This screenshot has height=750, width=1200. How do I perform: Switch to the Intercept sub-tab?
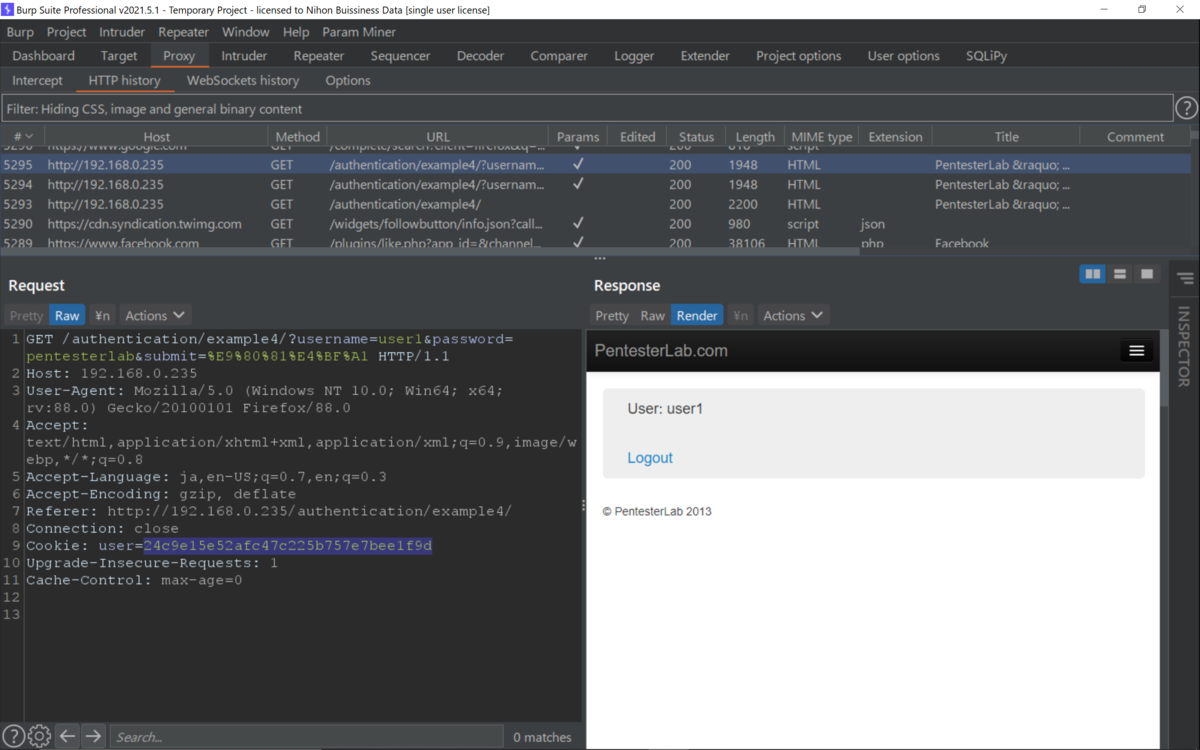coord(37,80)
